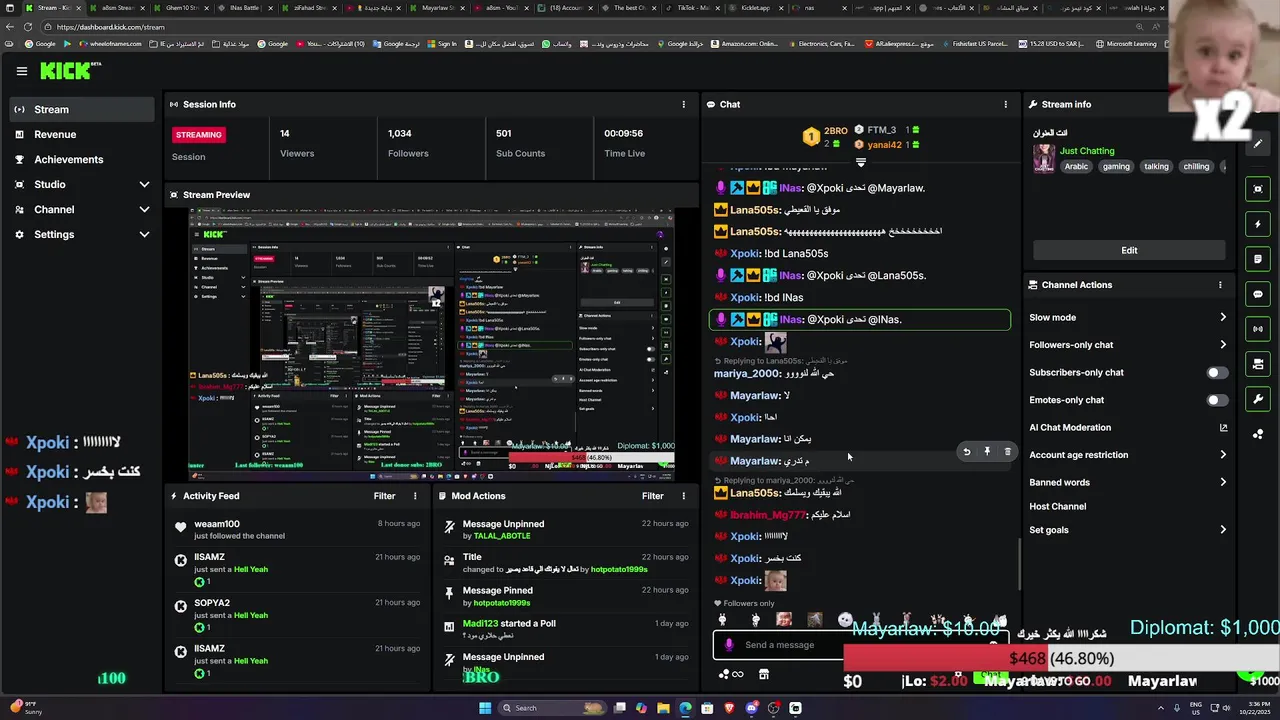Viewport: 1280px width, 720px height.
Task: Click the Just Chatting category thumbnail
Action: point(1044,159)
